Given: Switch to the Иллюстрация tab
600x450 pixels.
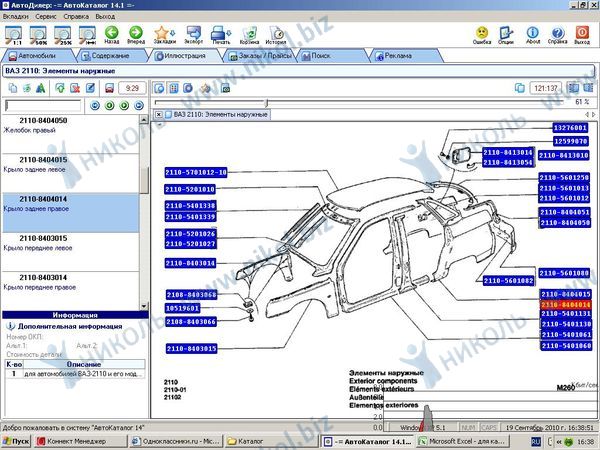Looking at the screenshot, I should 185,56.
